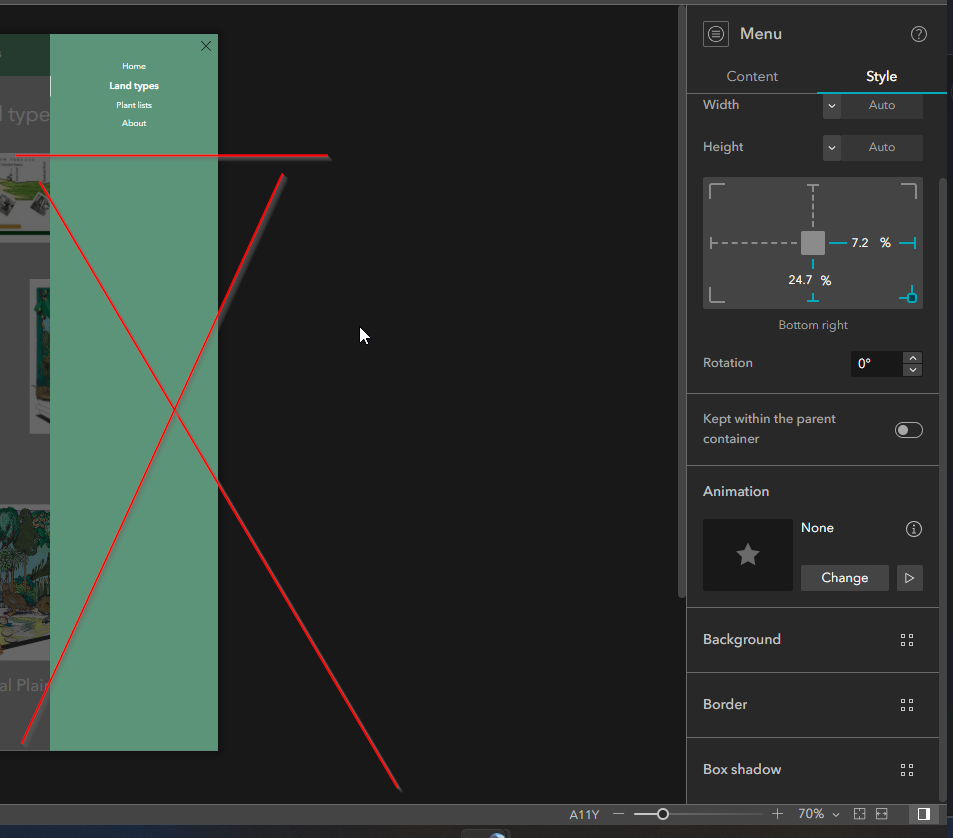Open the Height unit dropdown
This screenshot has height=838, width=953.
click(831, 147)
